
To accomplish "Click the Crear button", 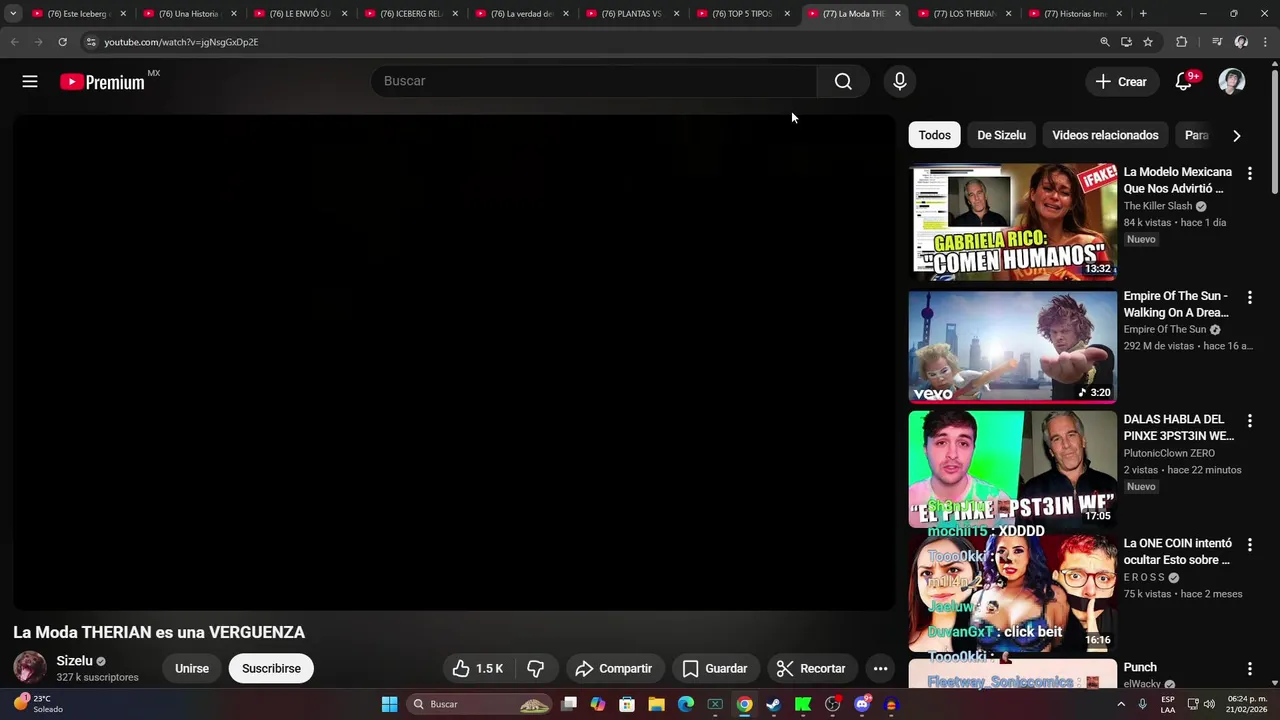I will (1122, 82).
